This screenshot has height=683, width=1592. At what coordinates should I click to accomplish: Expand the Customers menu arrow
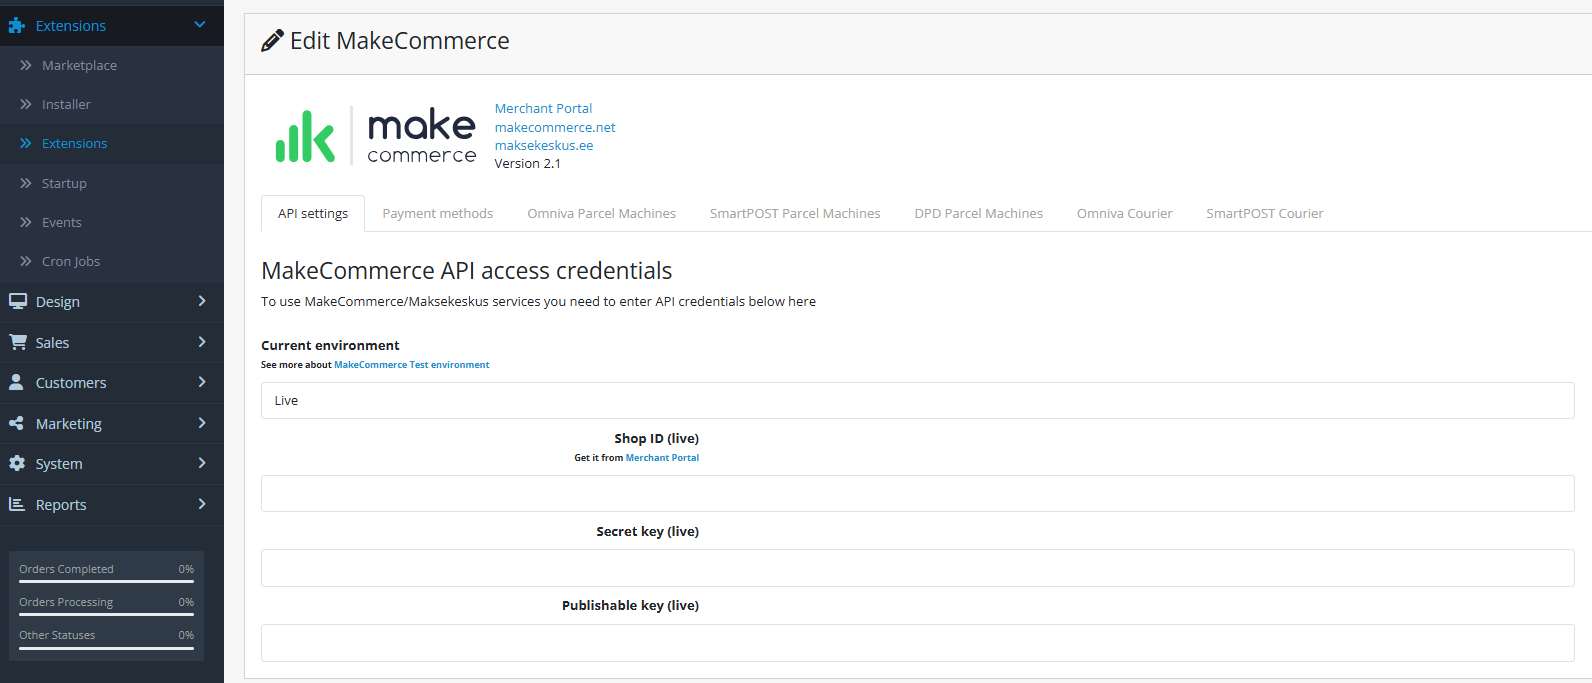click(202, 382)
